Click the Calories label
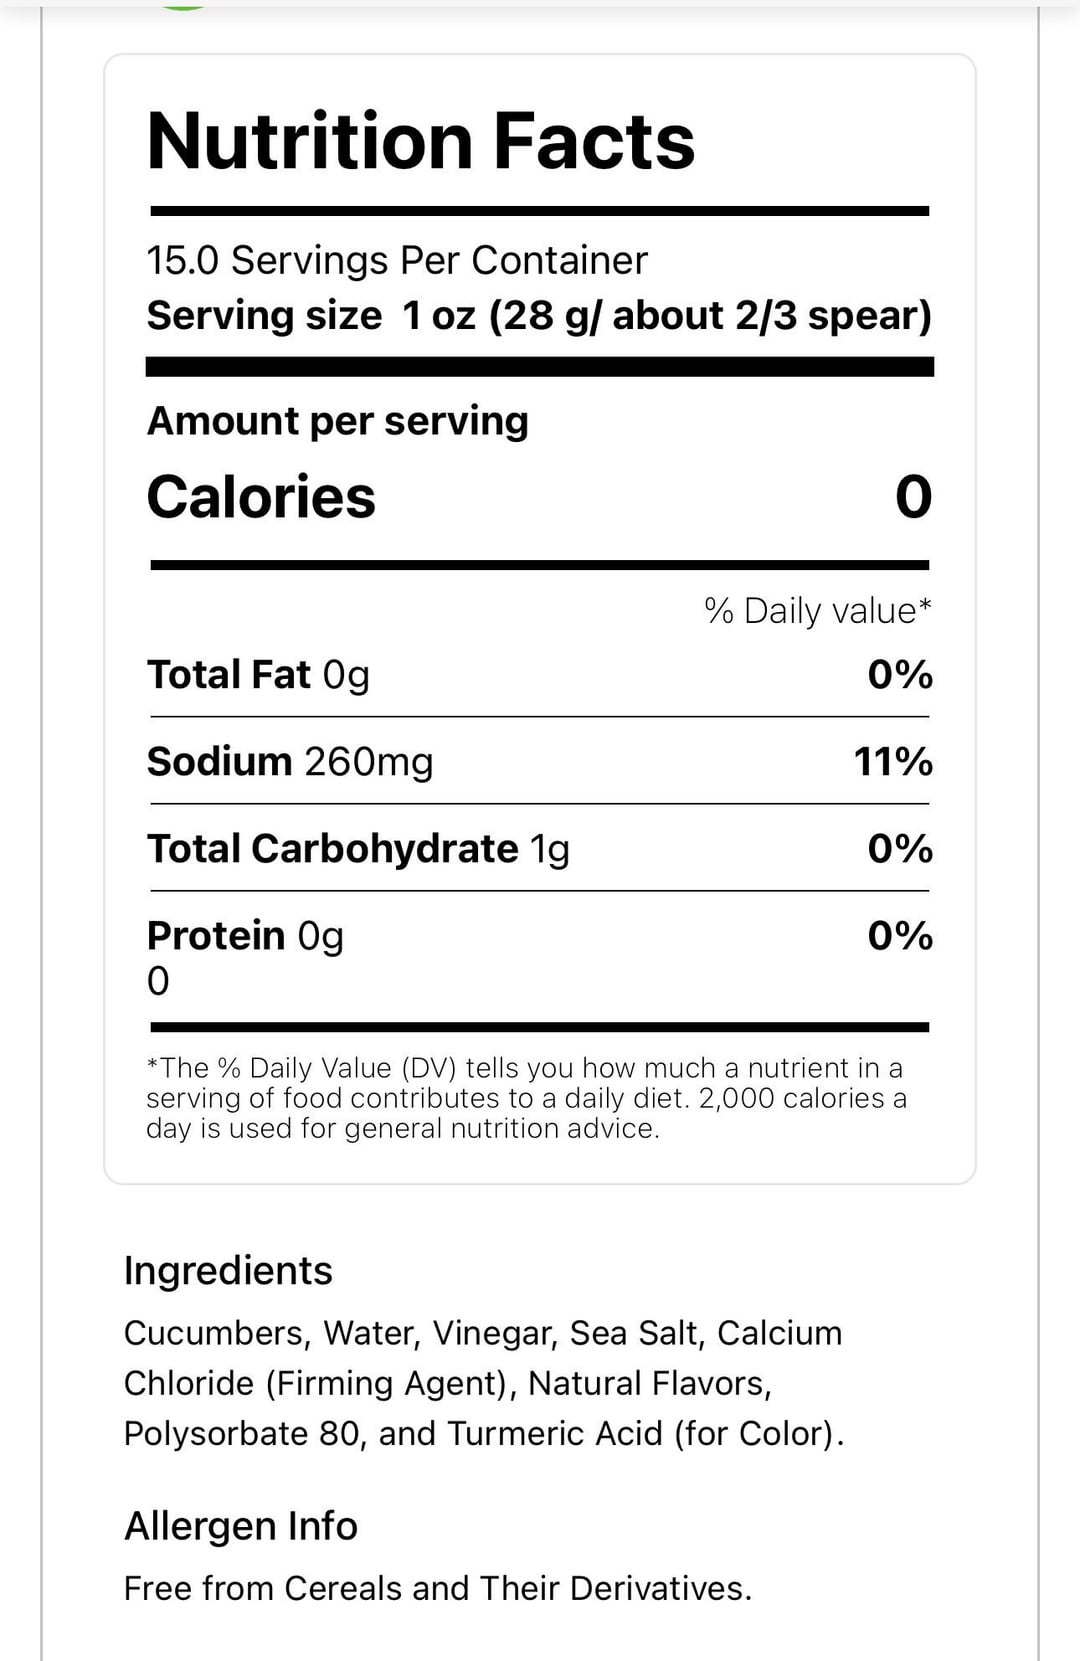This screenshot has width=1080, height=1661. 261,497
